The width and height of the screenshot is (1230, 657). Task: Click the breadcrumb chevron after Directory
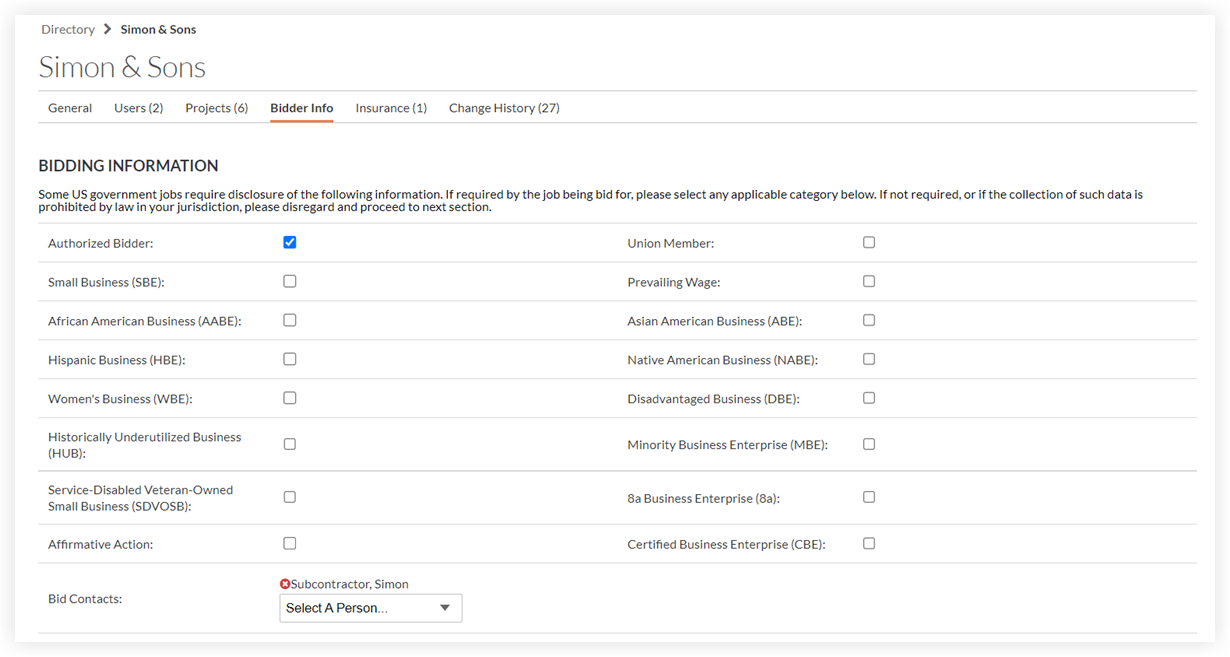(x=108, y=29)
